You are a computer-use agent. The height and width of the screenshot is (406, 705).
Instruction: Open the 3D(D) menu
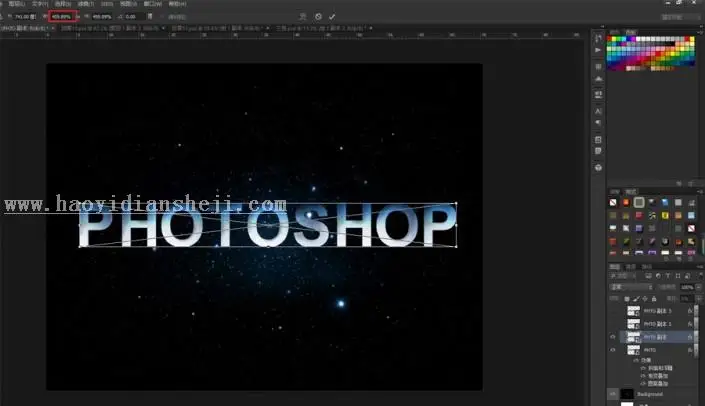click(107, 4)
